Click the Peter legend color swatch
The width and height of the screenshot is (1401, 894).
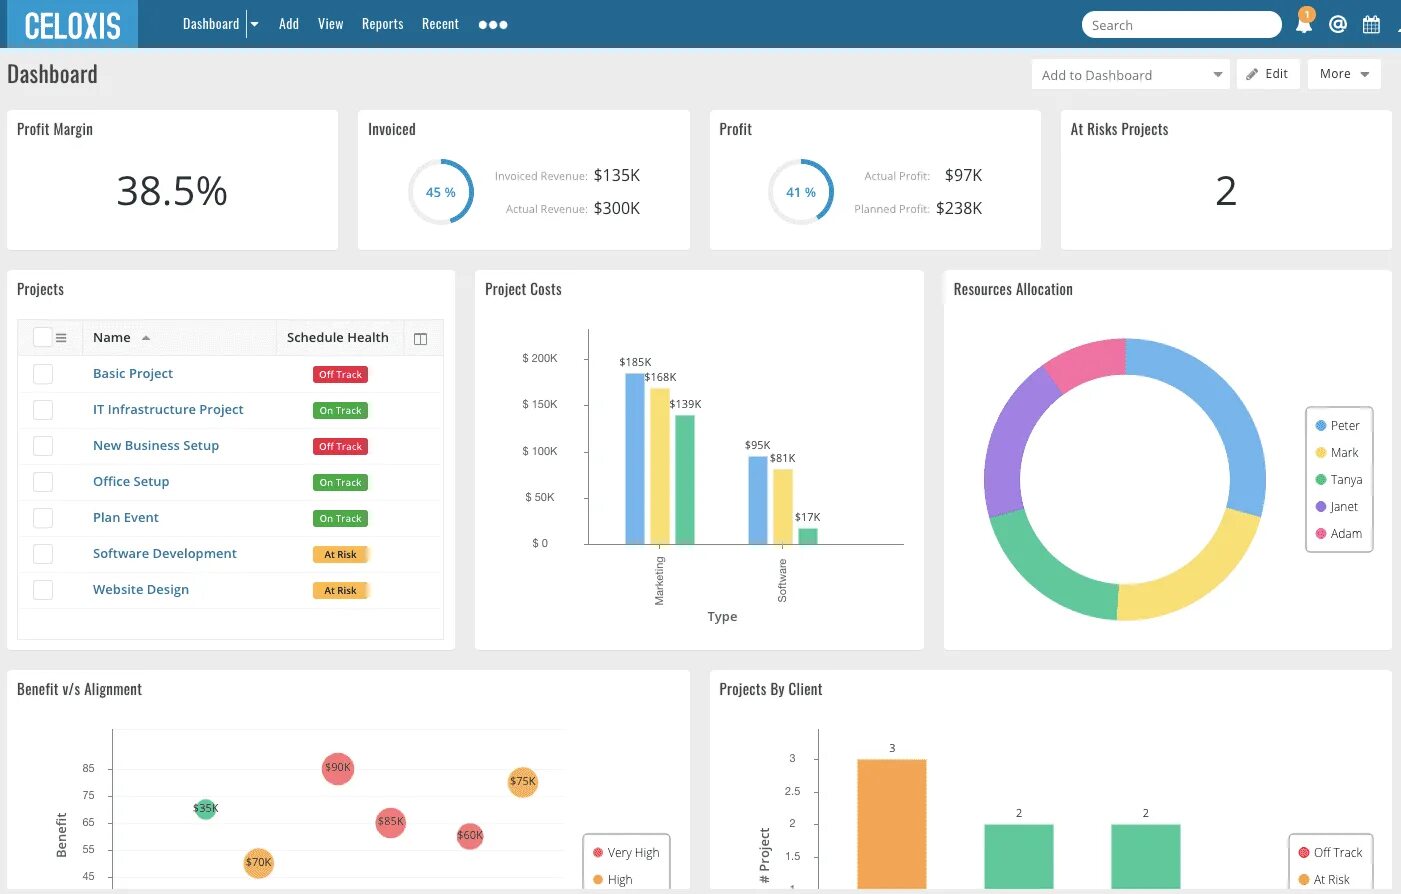pos(1321,425)
